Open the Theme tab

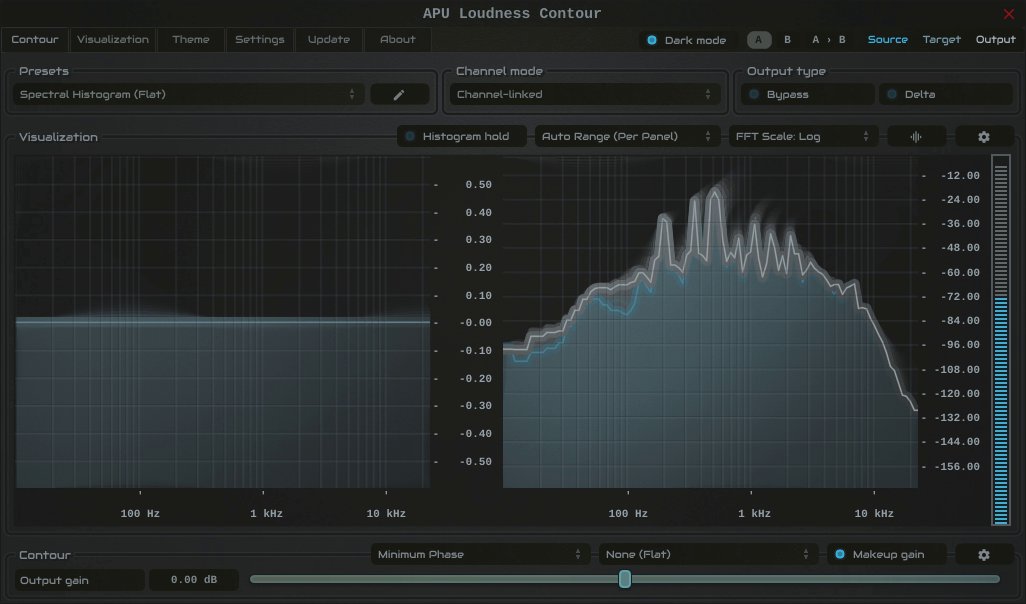191,39
